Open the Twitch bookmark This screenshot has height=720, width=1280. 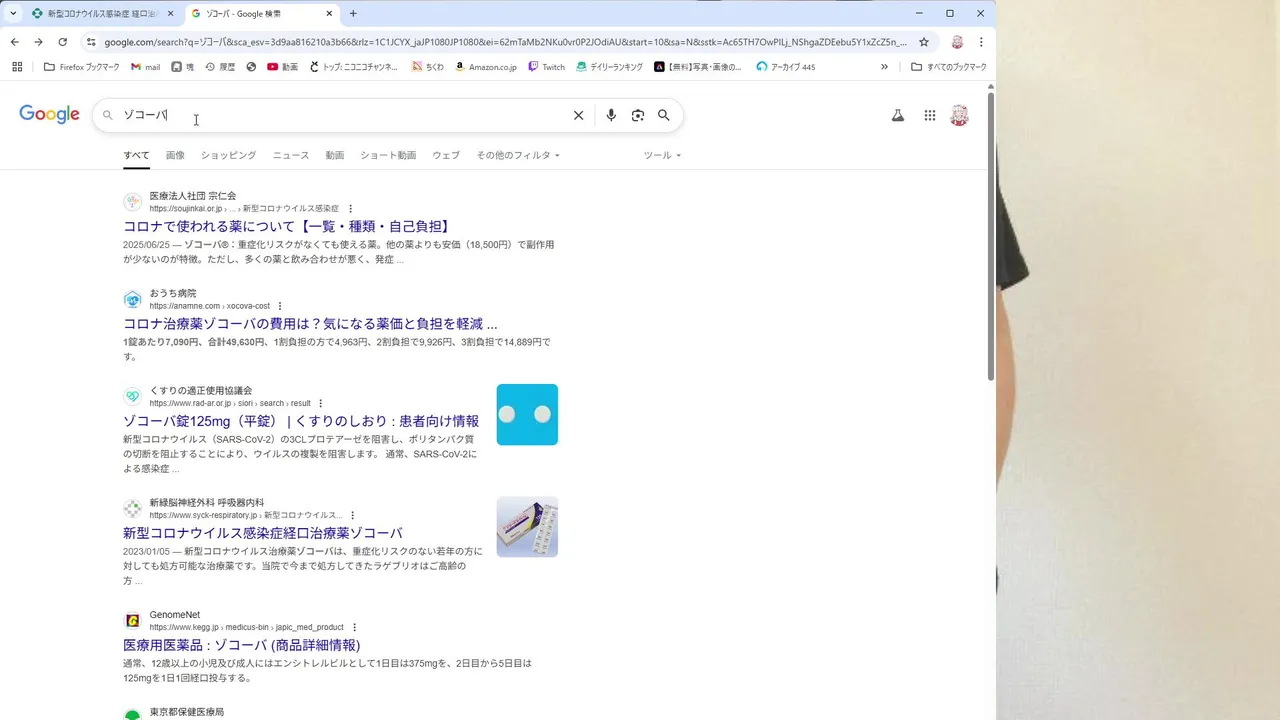(547, 67)
